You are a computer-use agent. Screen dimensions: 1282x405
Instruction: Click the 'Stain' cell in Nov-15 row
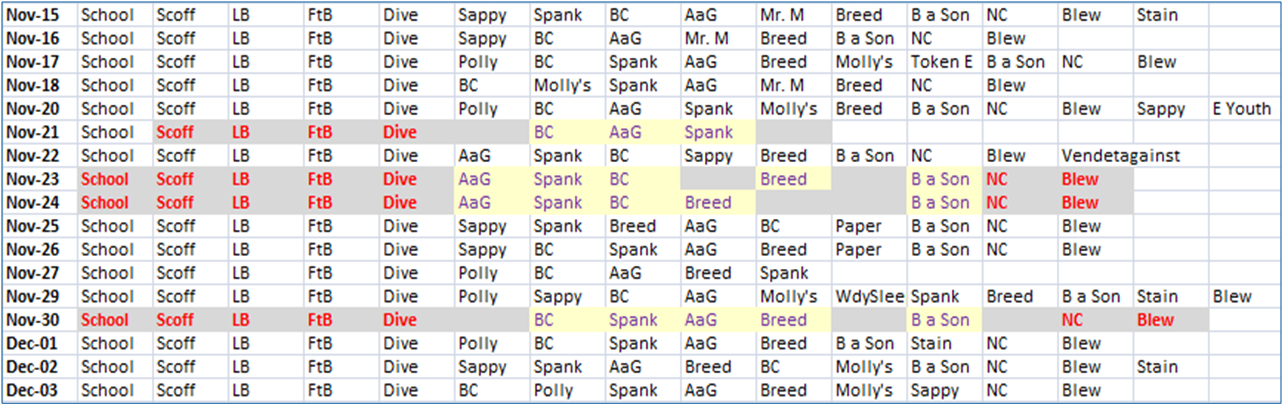tap(1157, 15)
